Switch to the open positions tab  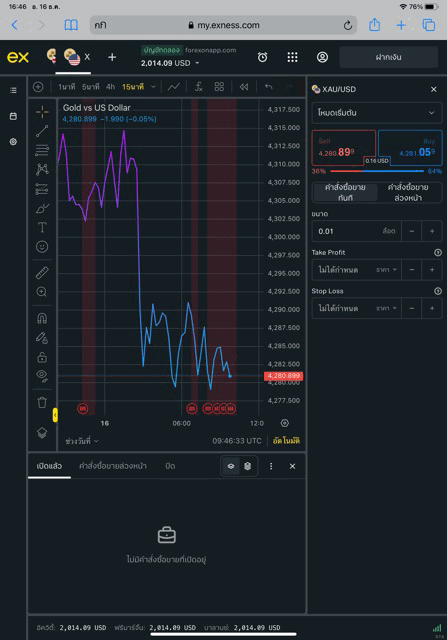point(49,466)
